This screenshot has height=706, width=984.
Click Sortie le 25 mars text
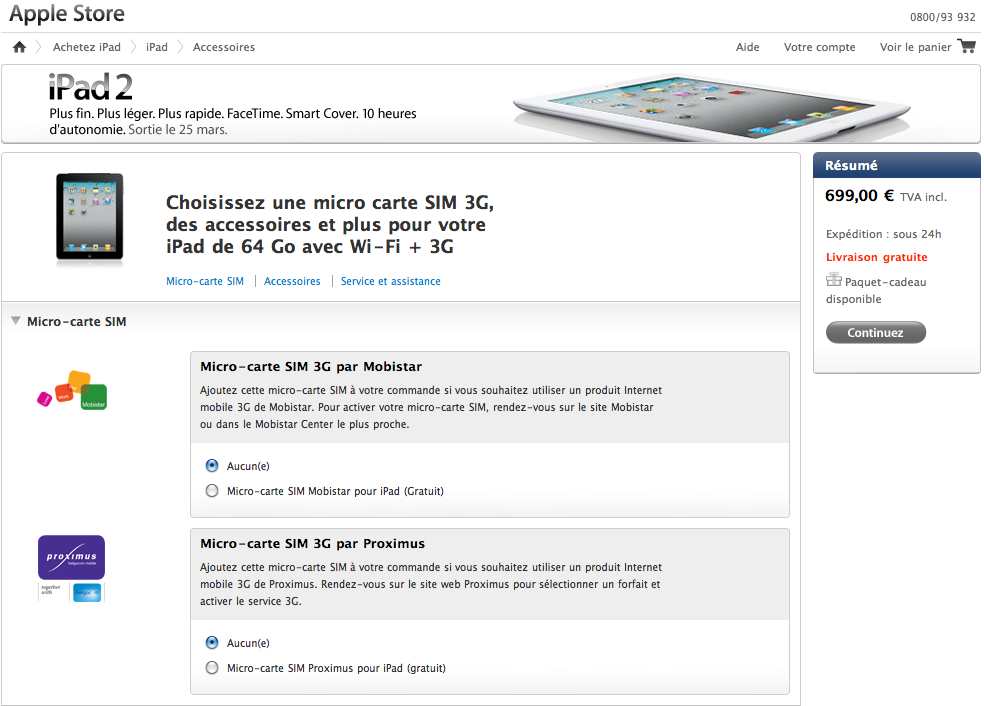pos(178,130)
